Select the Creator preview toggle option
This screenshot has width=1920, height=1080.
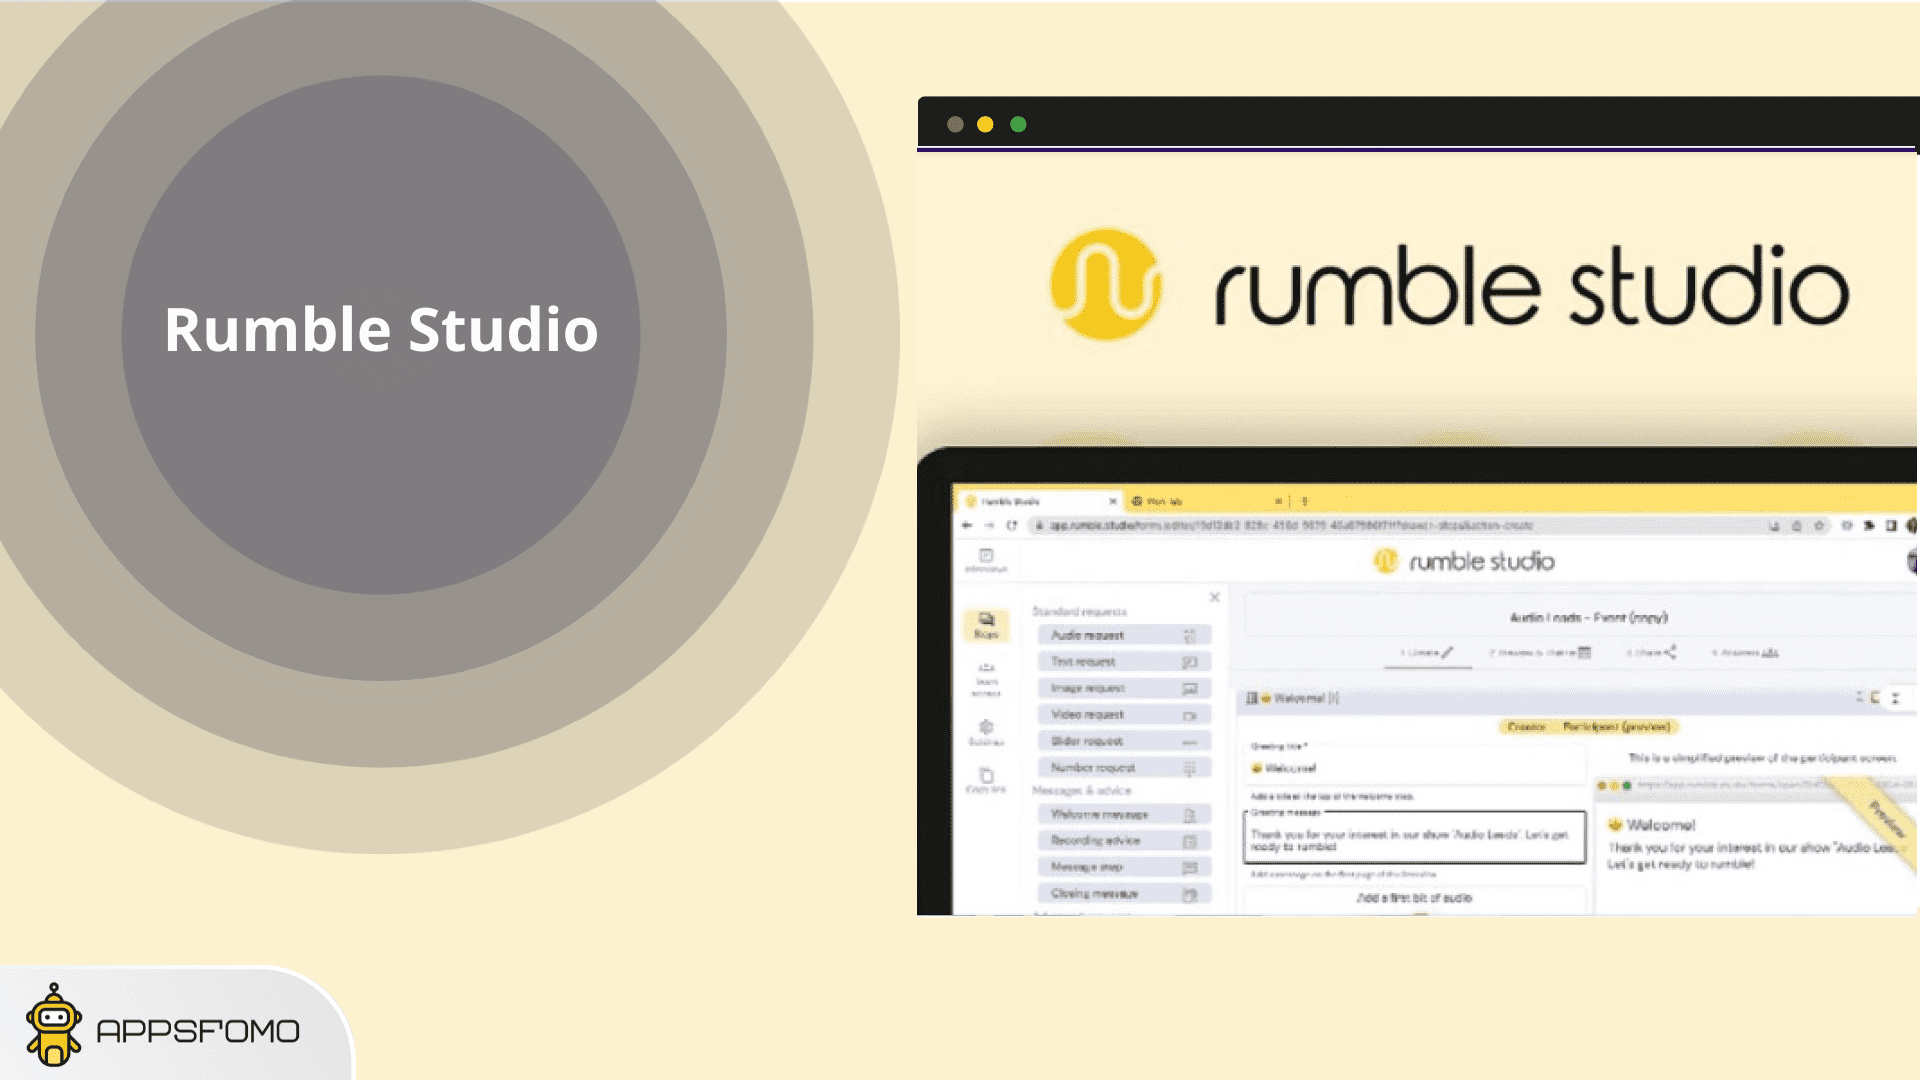1526,727
